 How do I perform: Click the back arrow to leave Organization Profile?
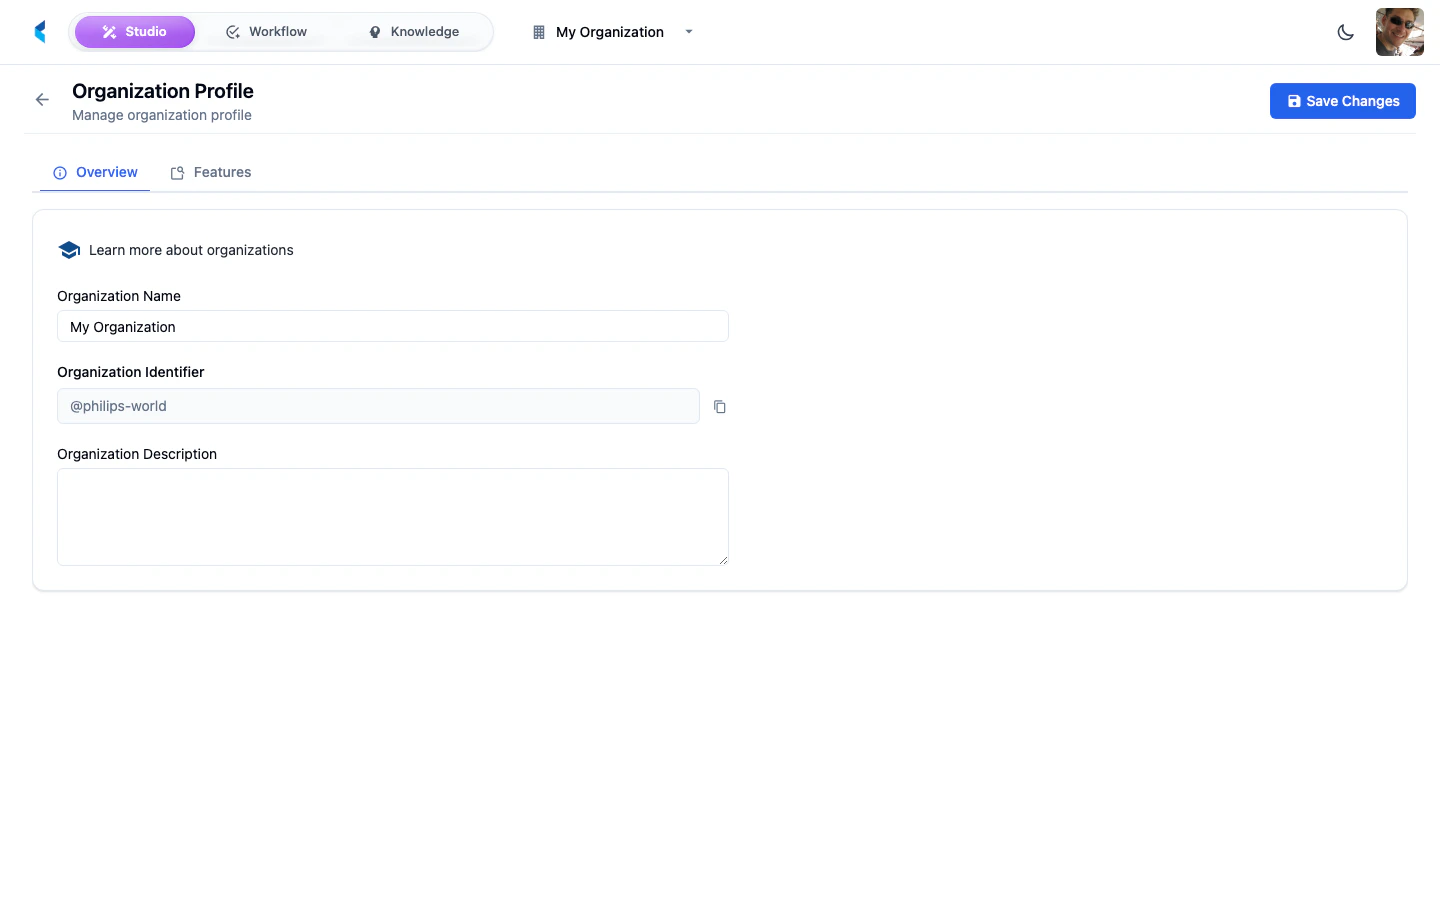click(41, 99)
